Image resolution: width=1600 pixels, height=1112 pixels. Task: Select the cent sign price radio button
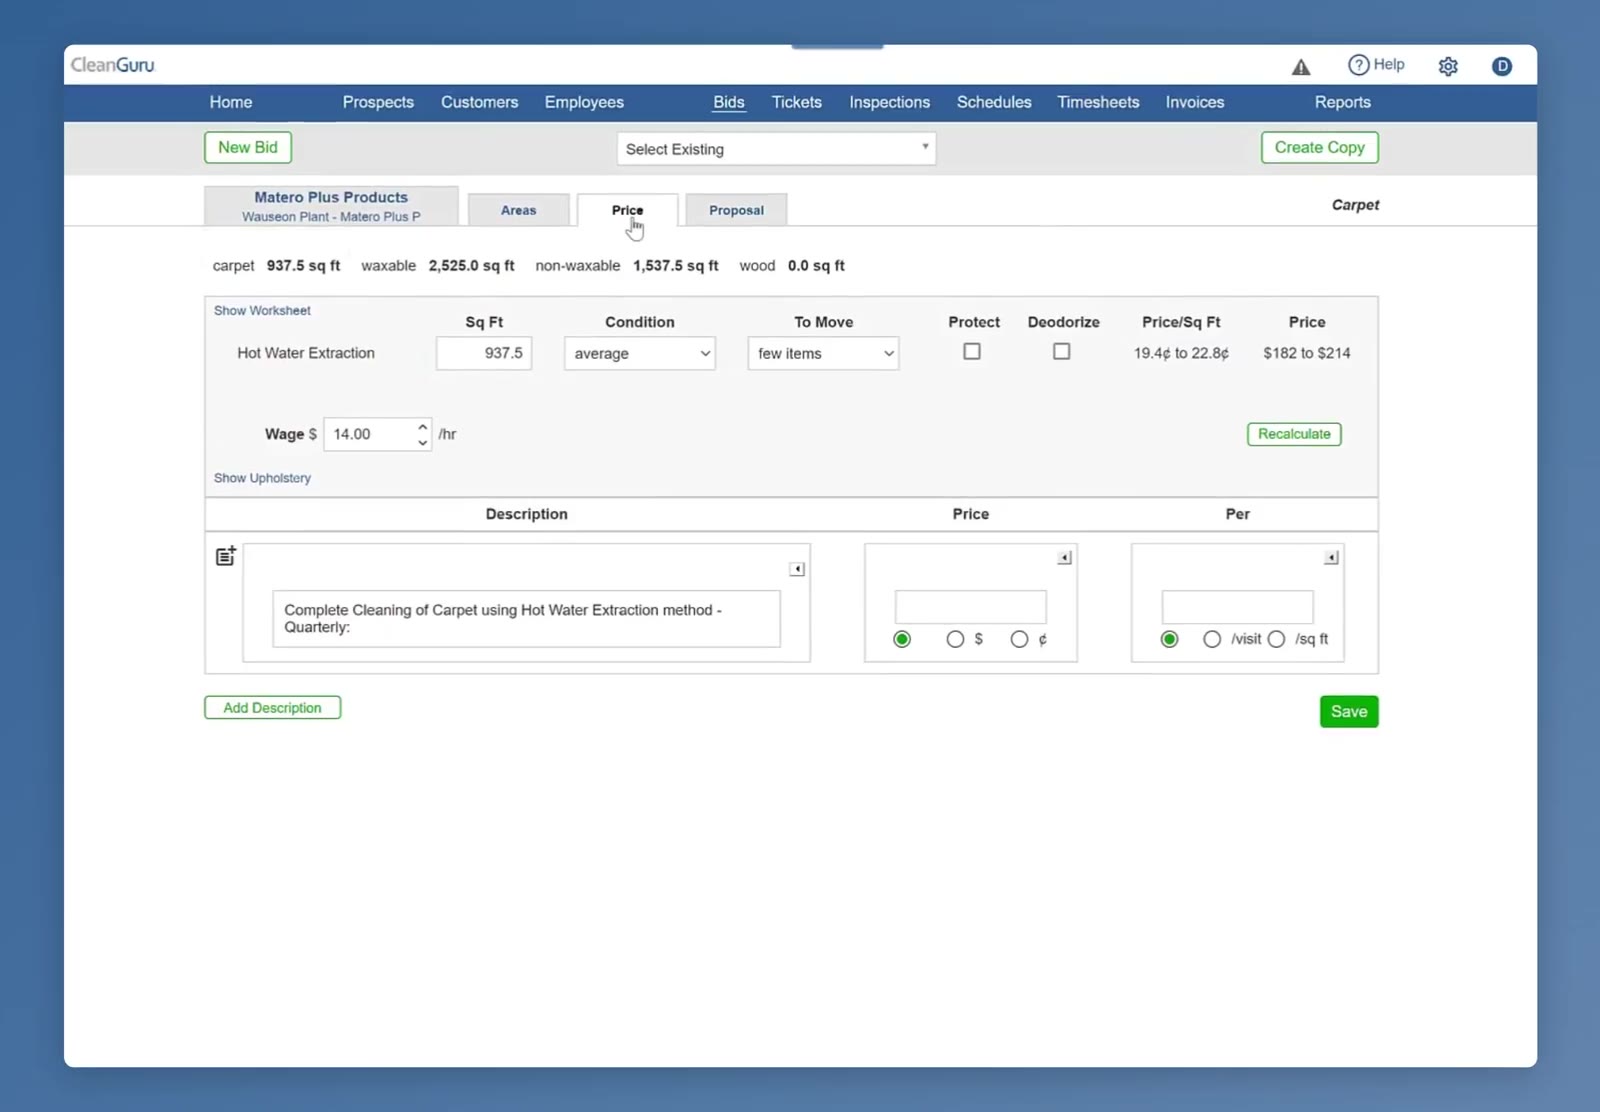click(1019, 639)
